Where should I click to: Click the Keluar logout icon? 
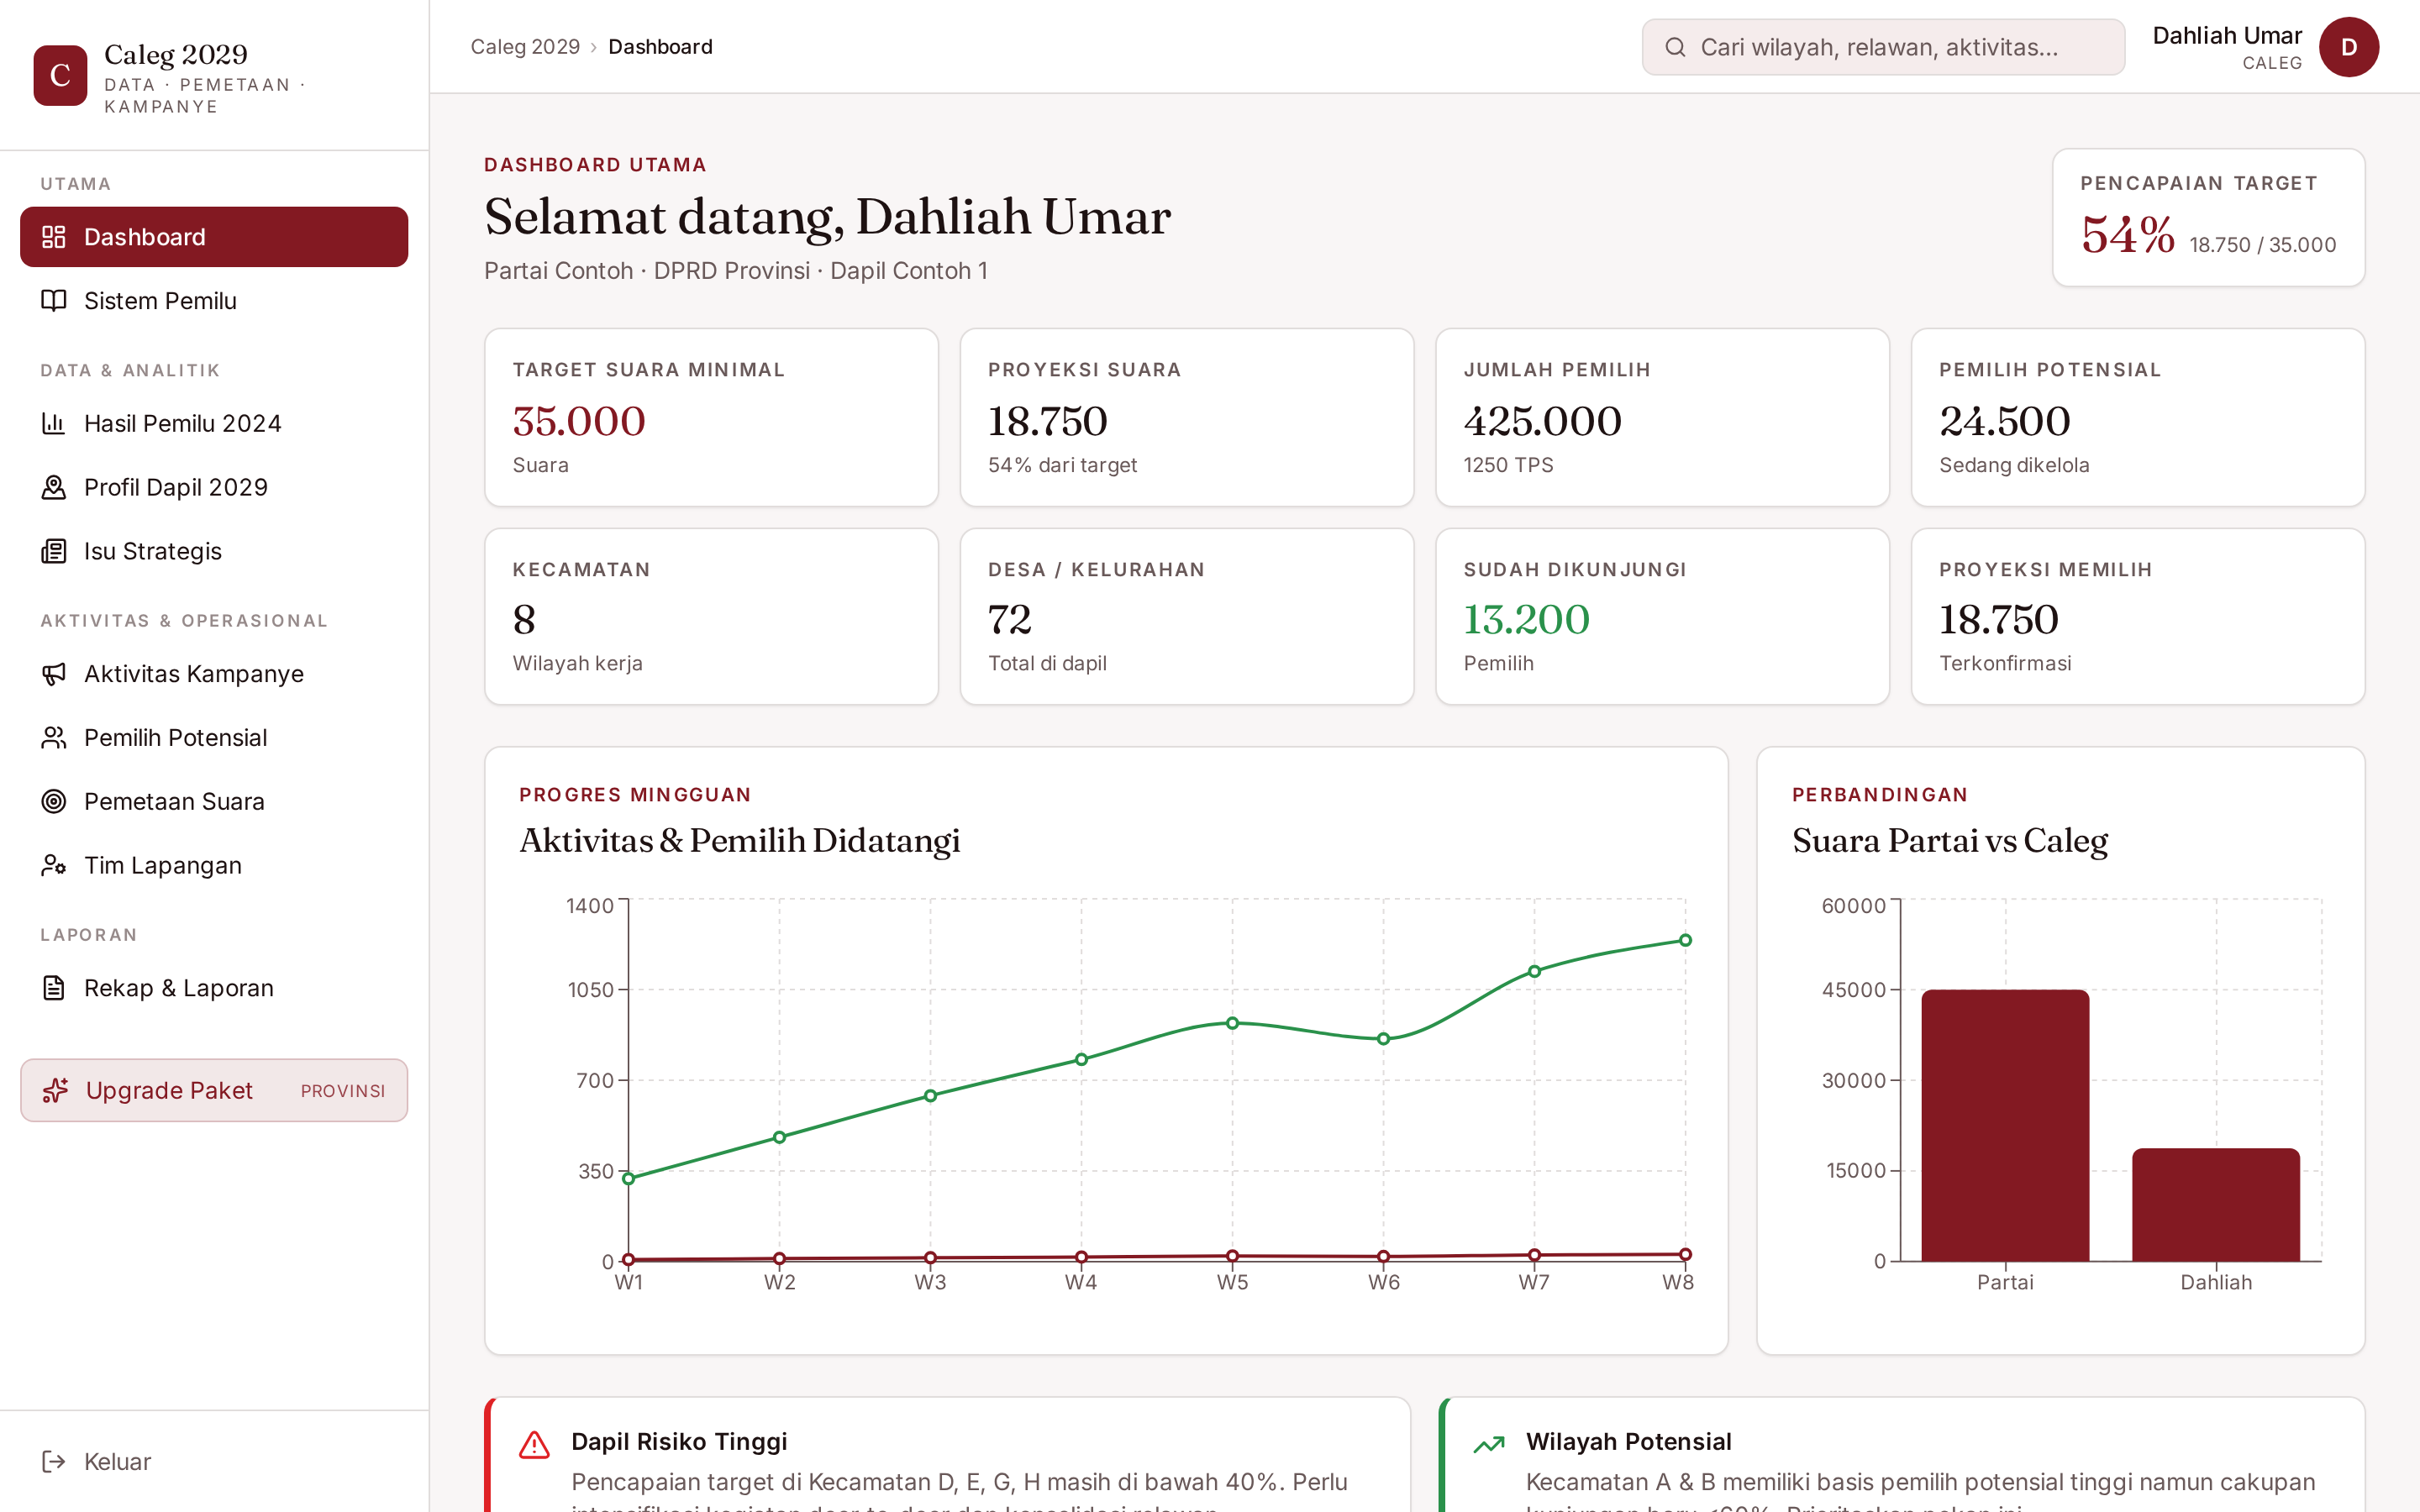coord(54,1462)
